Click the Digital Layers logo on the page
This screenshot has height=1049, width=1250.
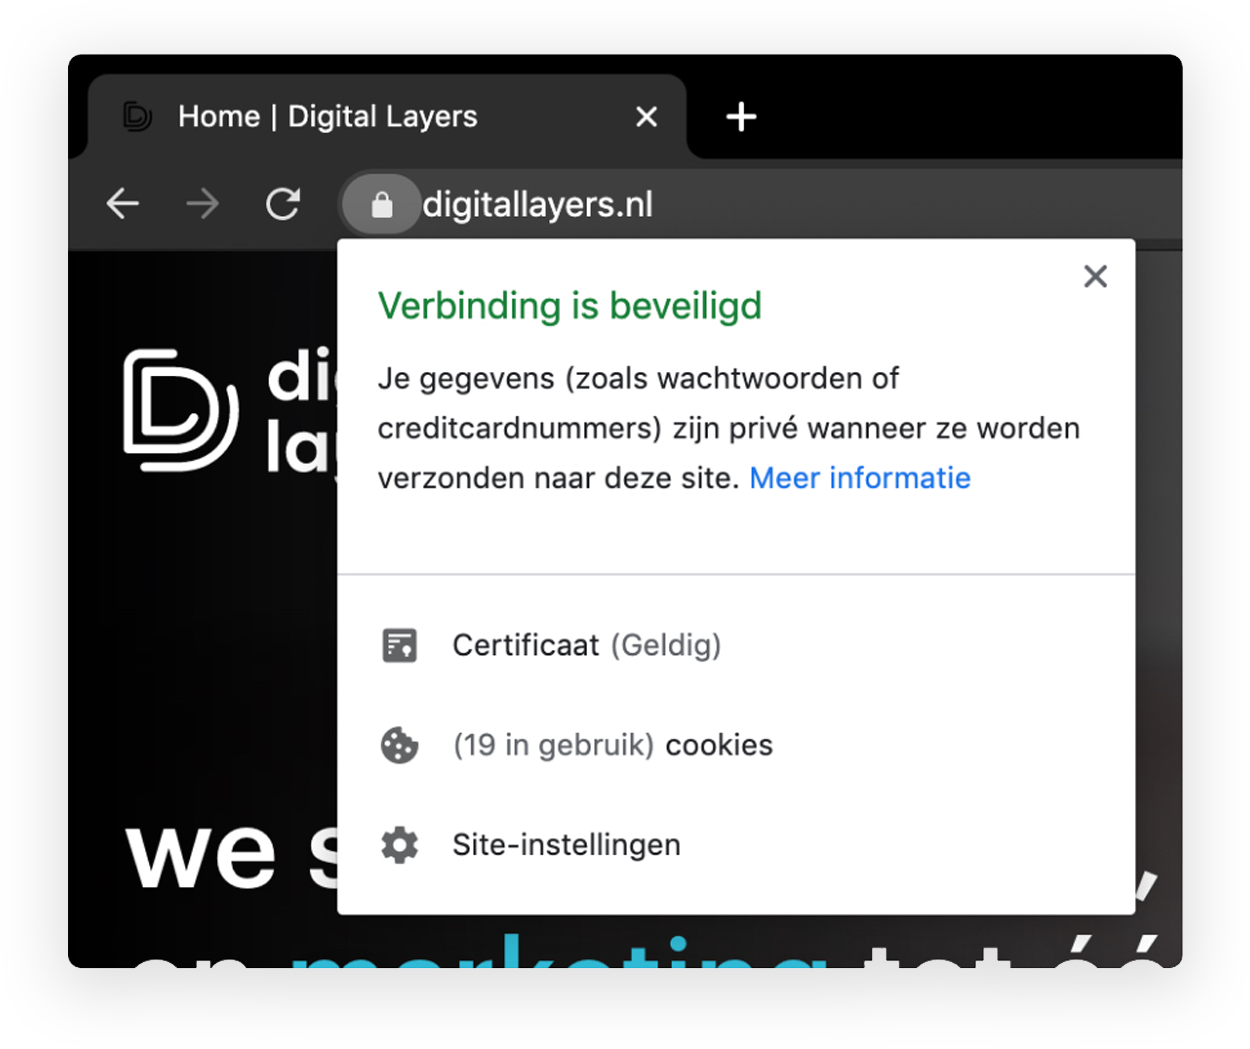(x=230, y=410)
